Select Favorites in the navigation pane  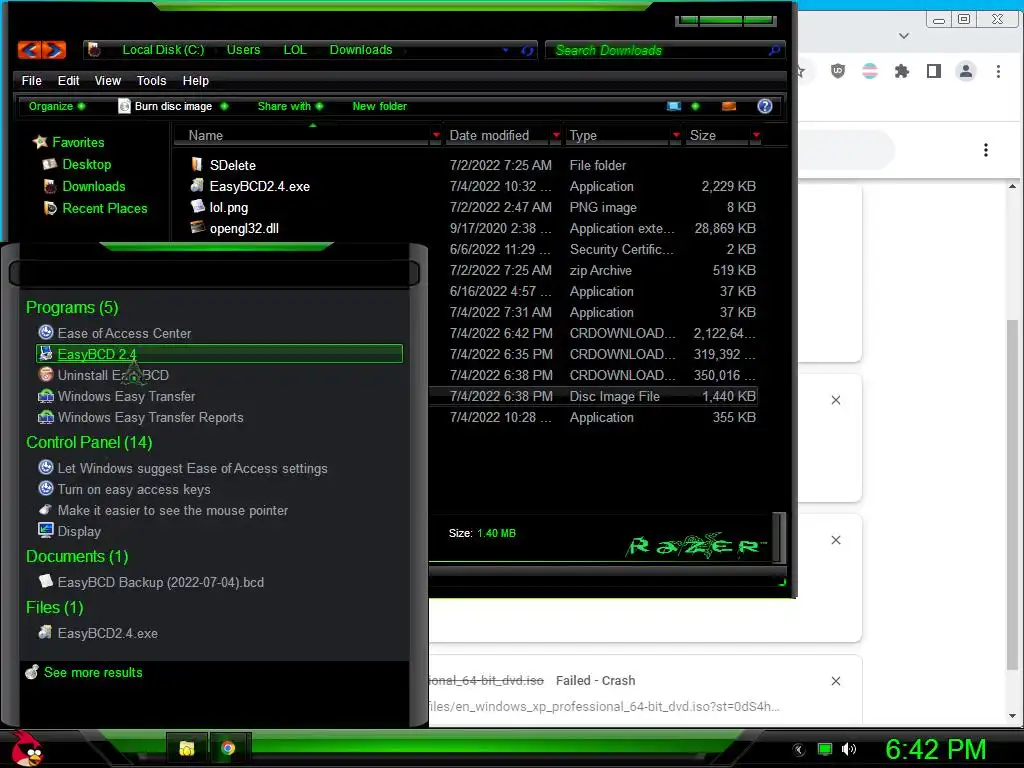coord(78,142)
